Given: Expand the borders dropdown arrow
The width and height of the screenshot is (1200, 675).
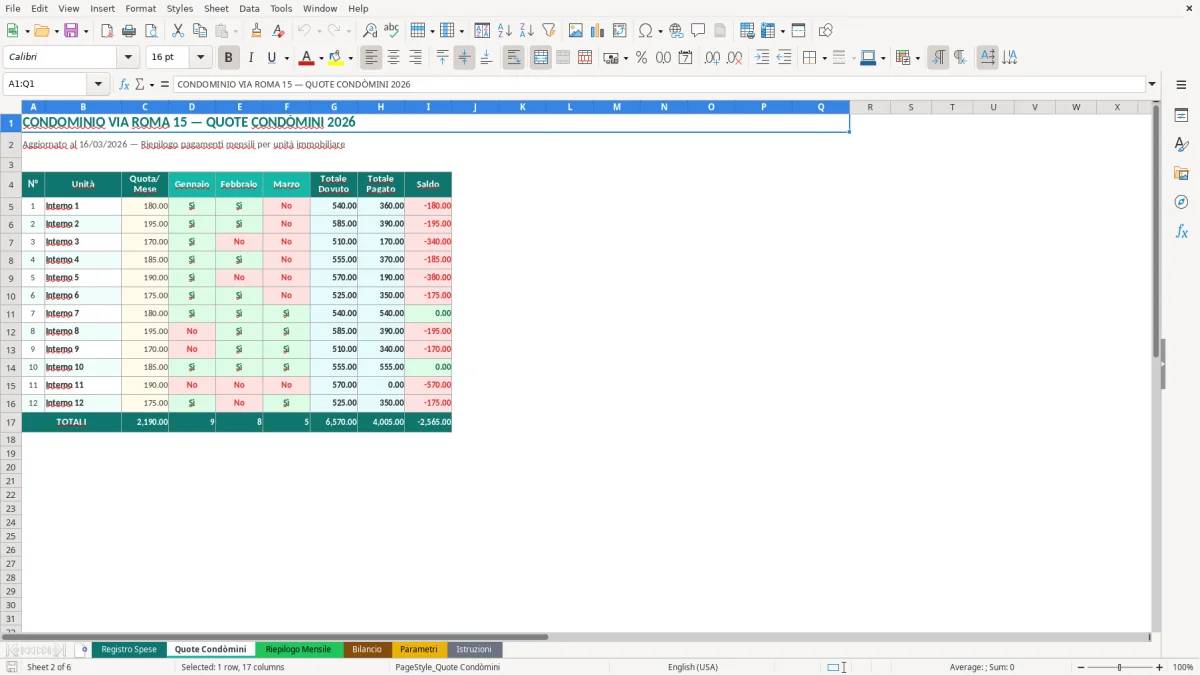Looking at the screenshot, I should 823,58.
